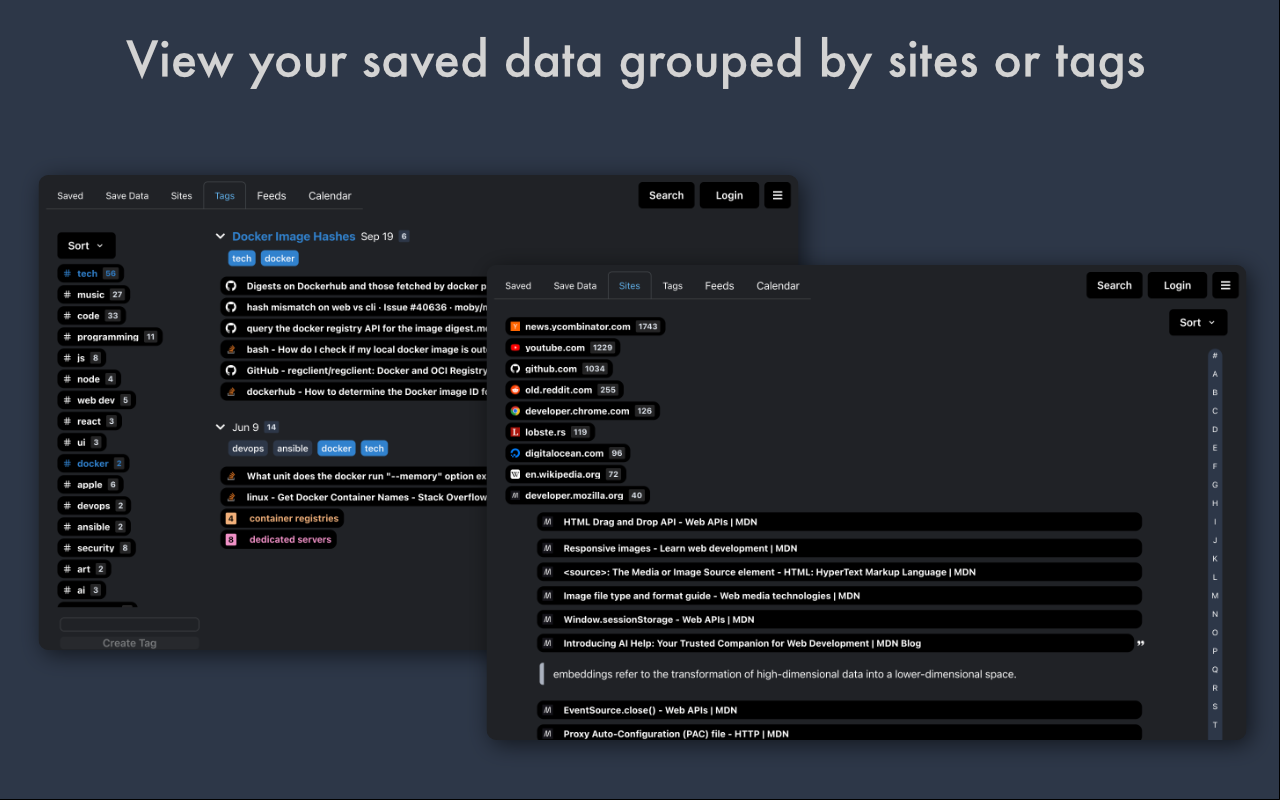Screen dimensions: 1280x800
Task: Click GitHub icon beside query the docker registry row
Action: pyautogui.click(x=230, y=328)
